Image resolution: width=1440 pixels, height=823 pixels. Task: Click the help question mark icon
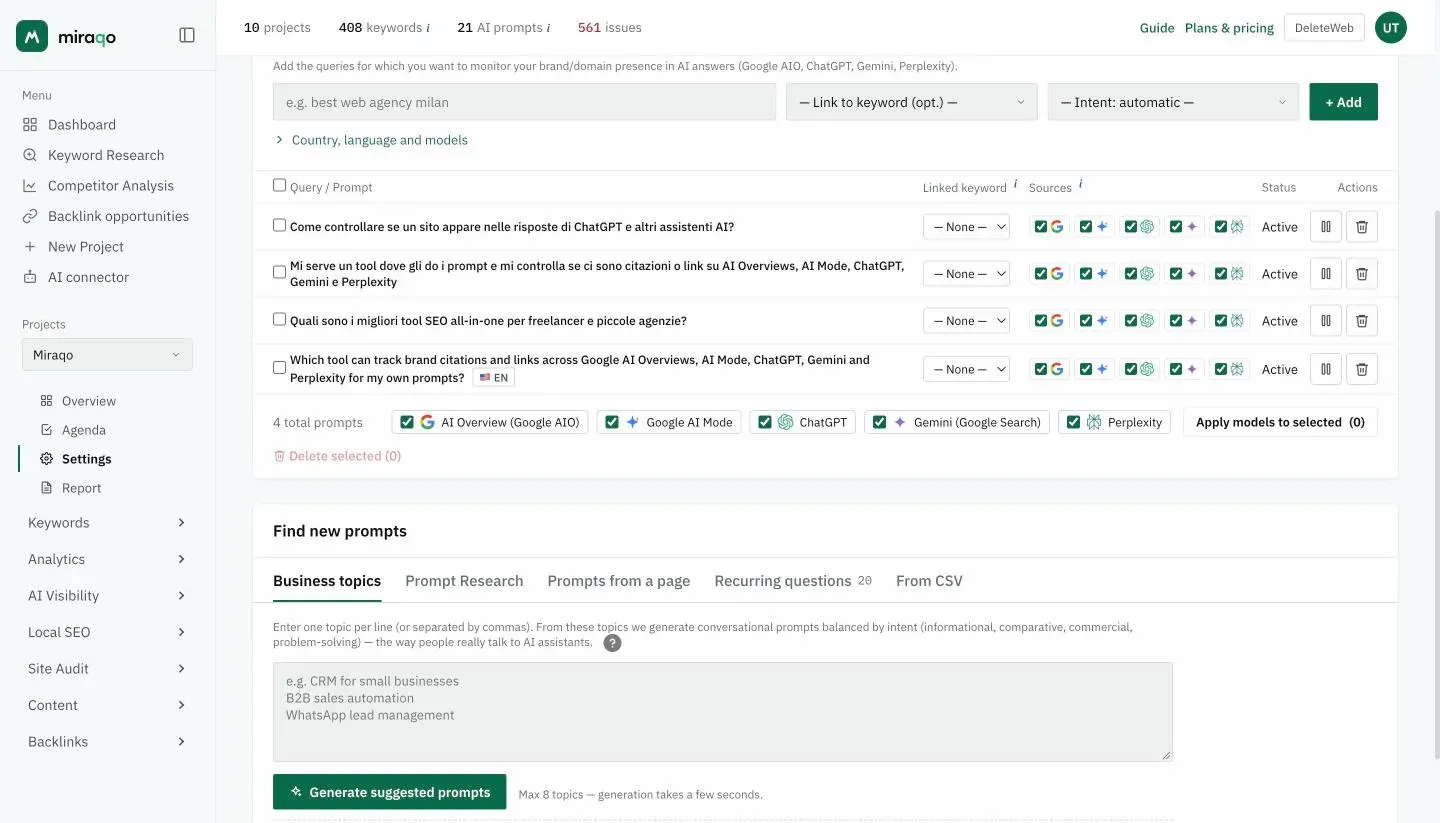point(613,643)
